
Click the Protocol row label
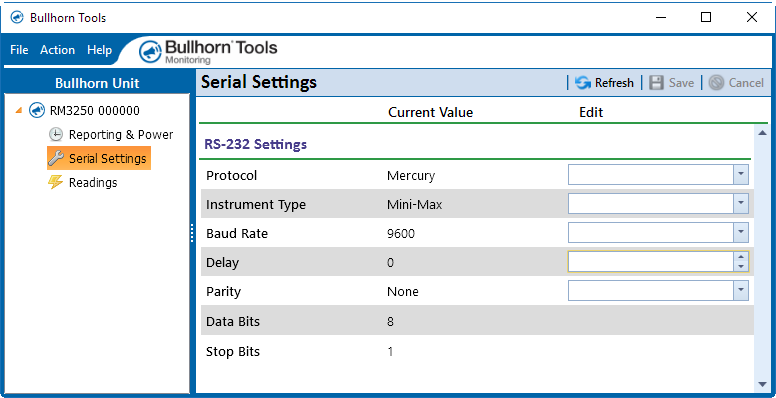232,175
